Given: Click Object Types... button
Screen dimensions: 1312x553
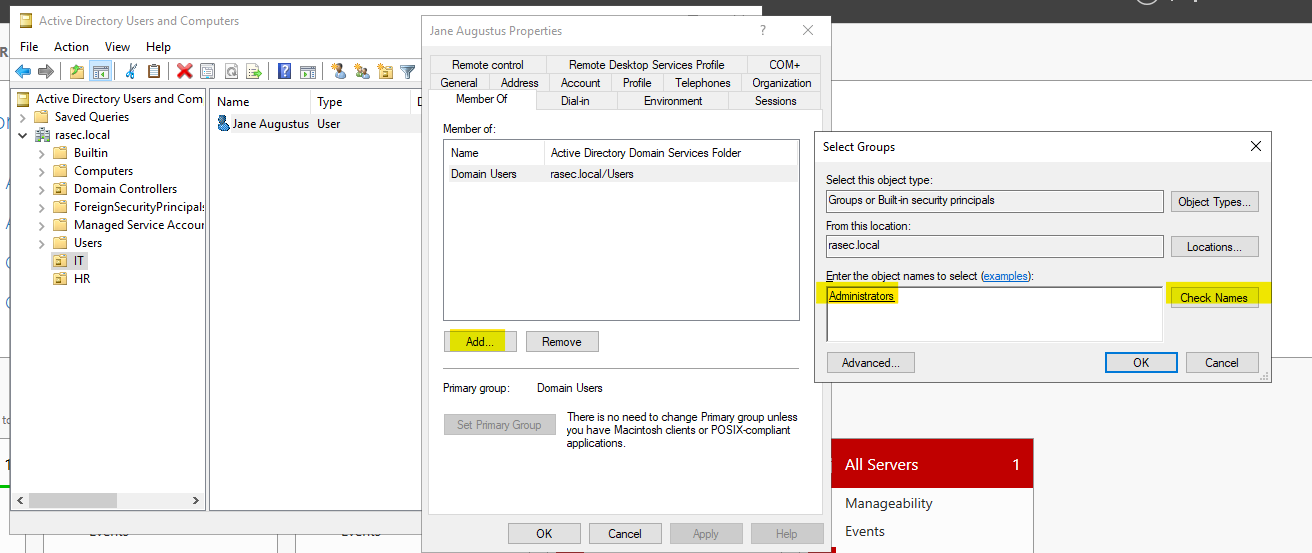Looking at the screenshot, I should [x=1214, y=201].
